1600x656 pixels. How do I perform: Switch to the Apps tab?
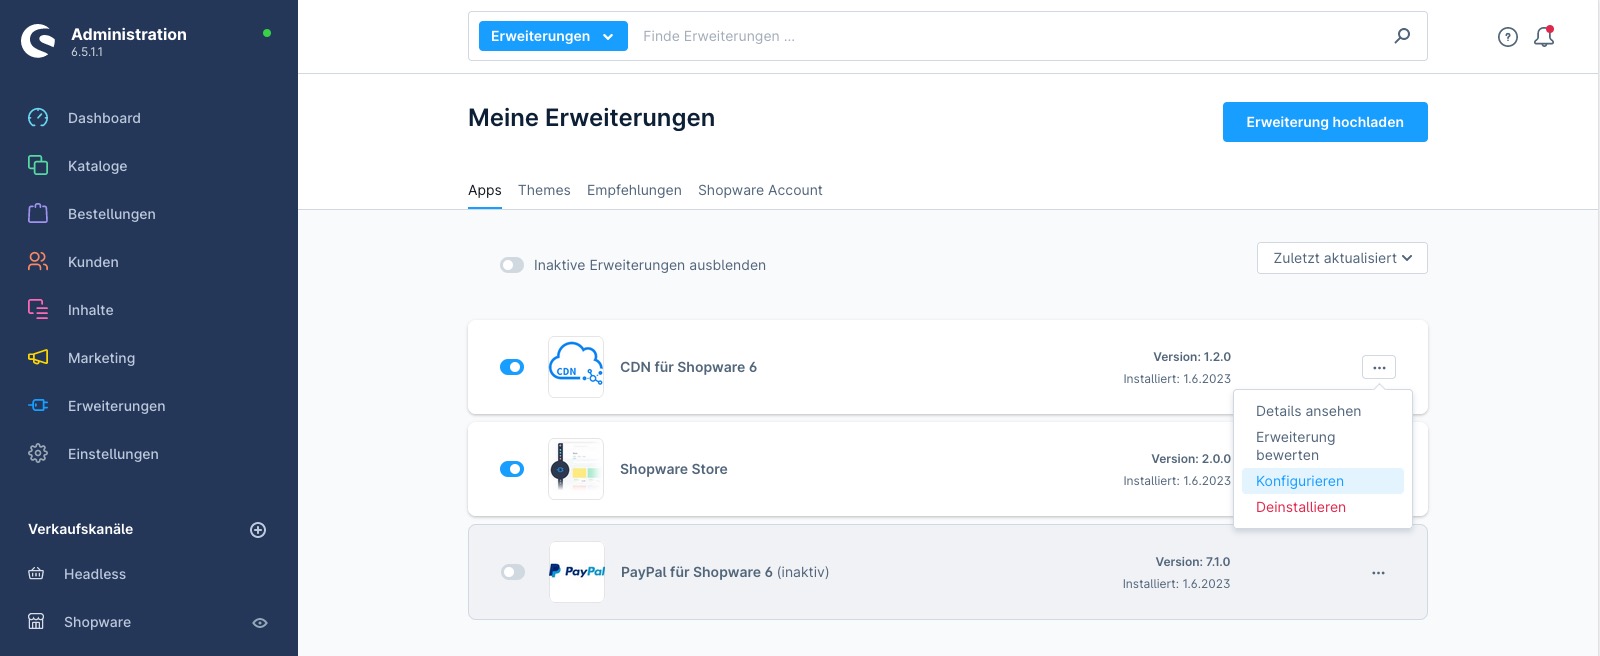[485, 190]
